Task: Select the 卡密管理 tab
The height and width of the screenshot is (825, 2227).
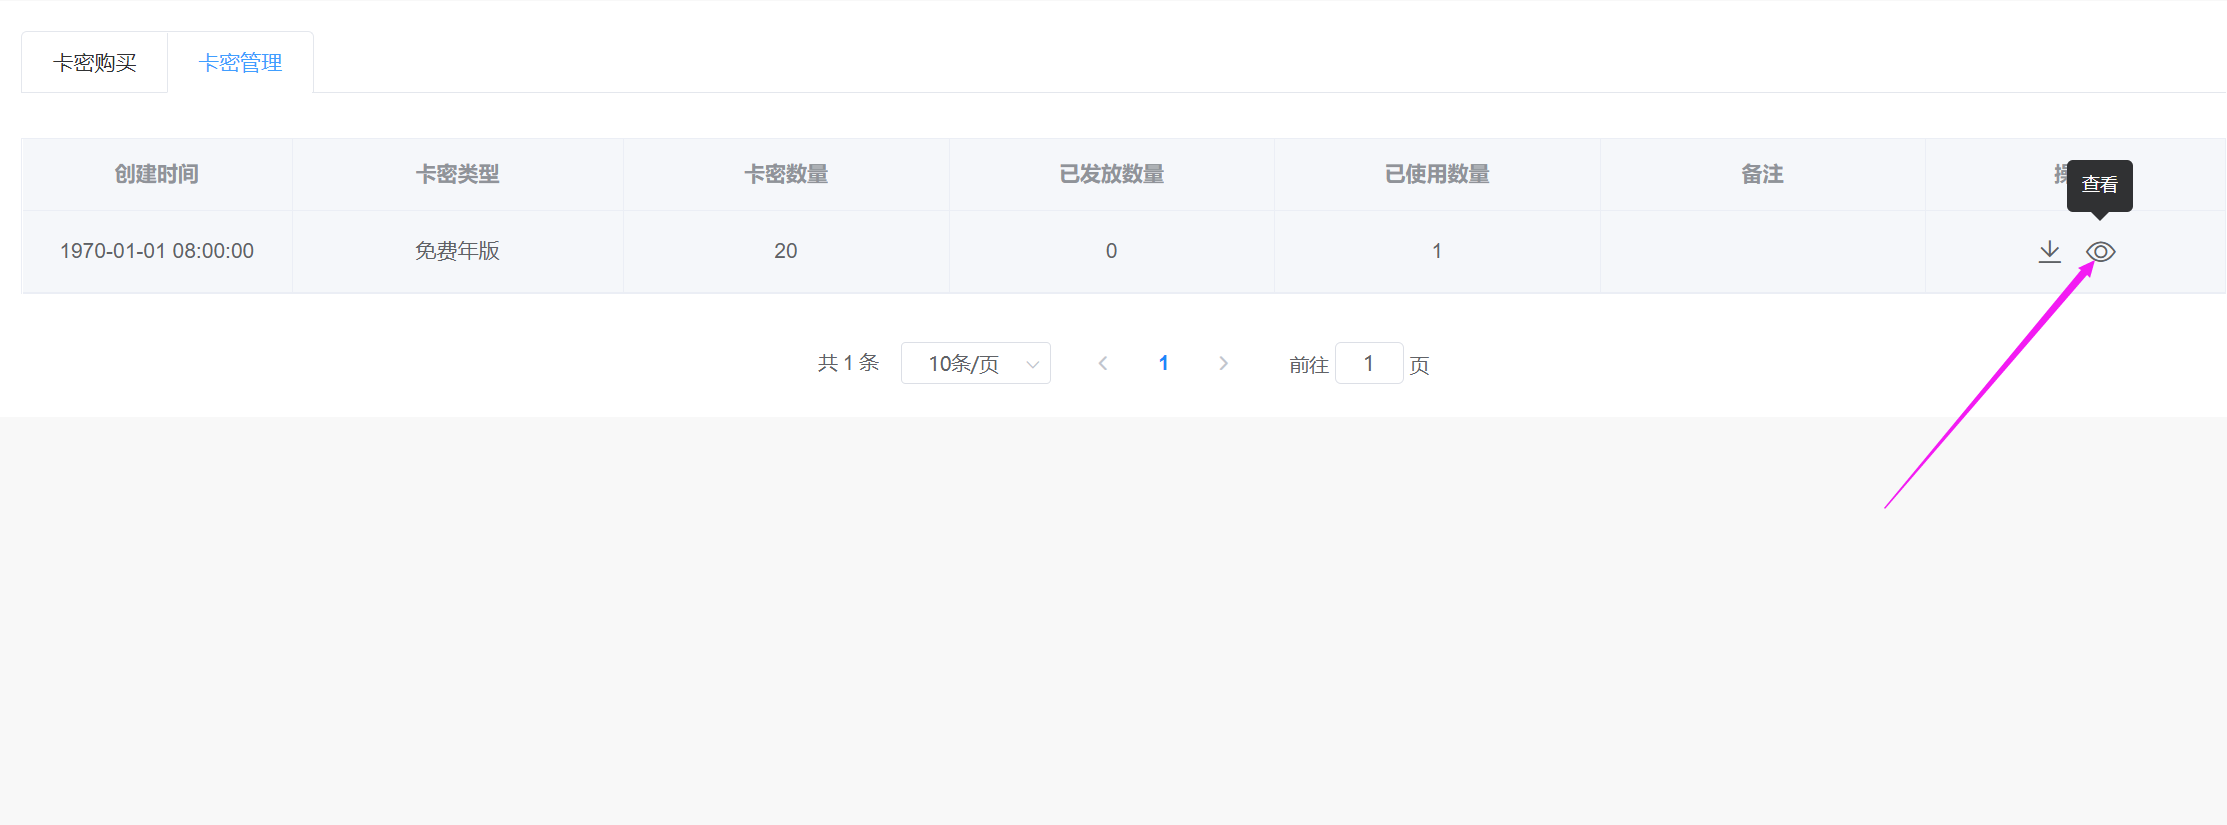Action: pyautogui.click(x=241, y=63)
